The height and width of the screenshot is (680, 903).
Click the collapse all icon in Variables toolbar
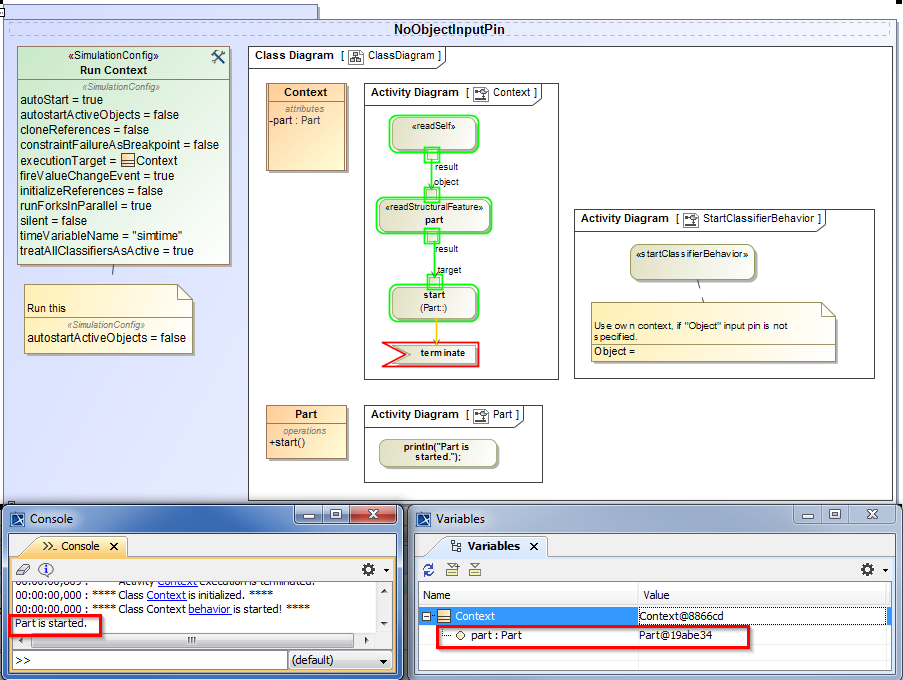point(475,569)
